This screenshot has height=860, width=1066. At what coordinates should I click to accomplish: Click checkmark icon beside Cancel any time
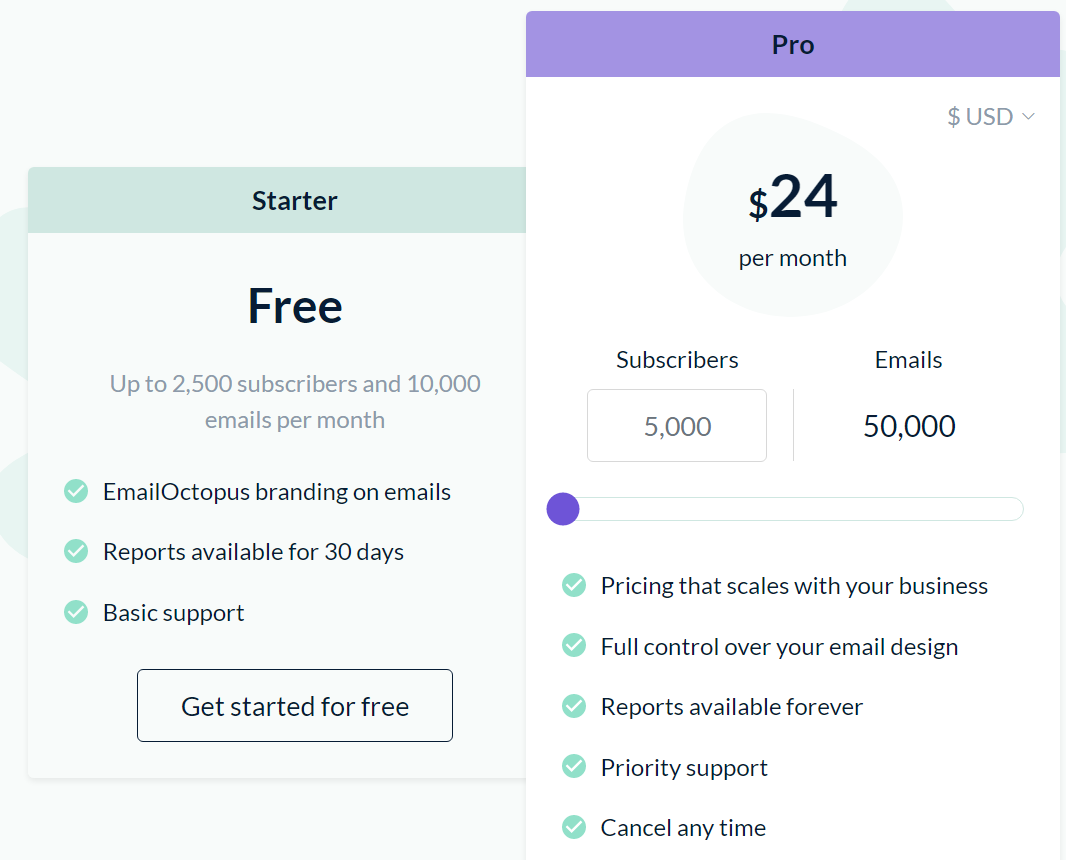(x=574, y=827)
